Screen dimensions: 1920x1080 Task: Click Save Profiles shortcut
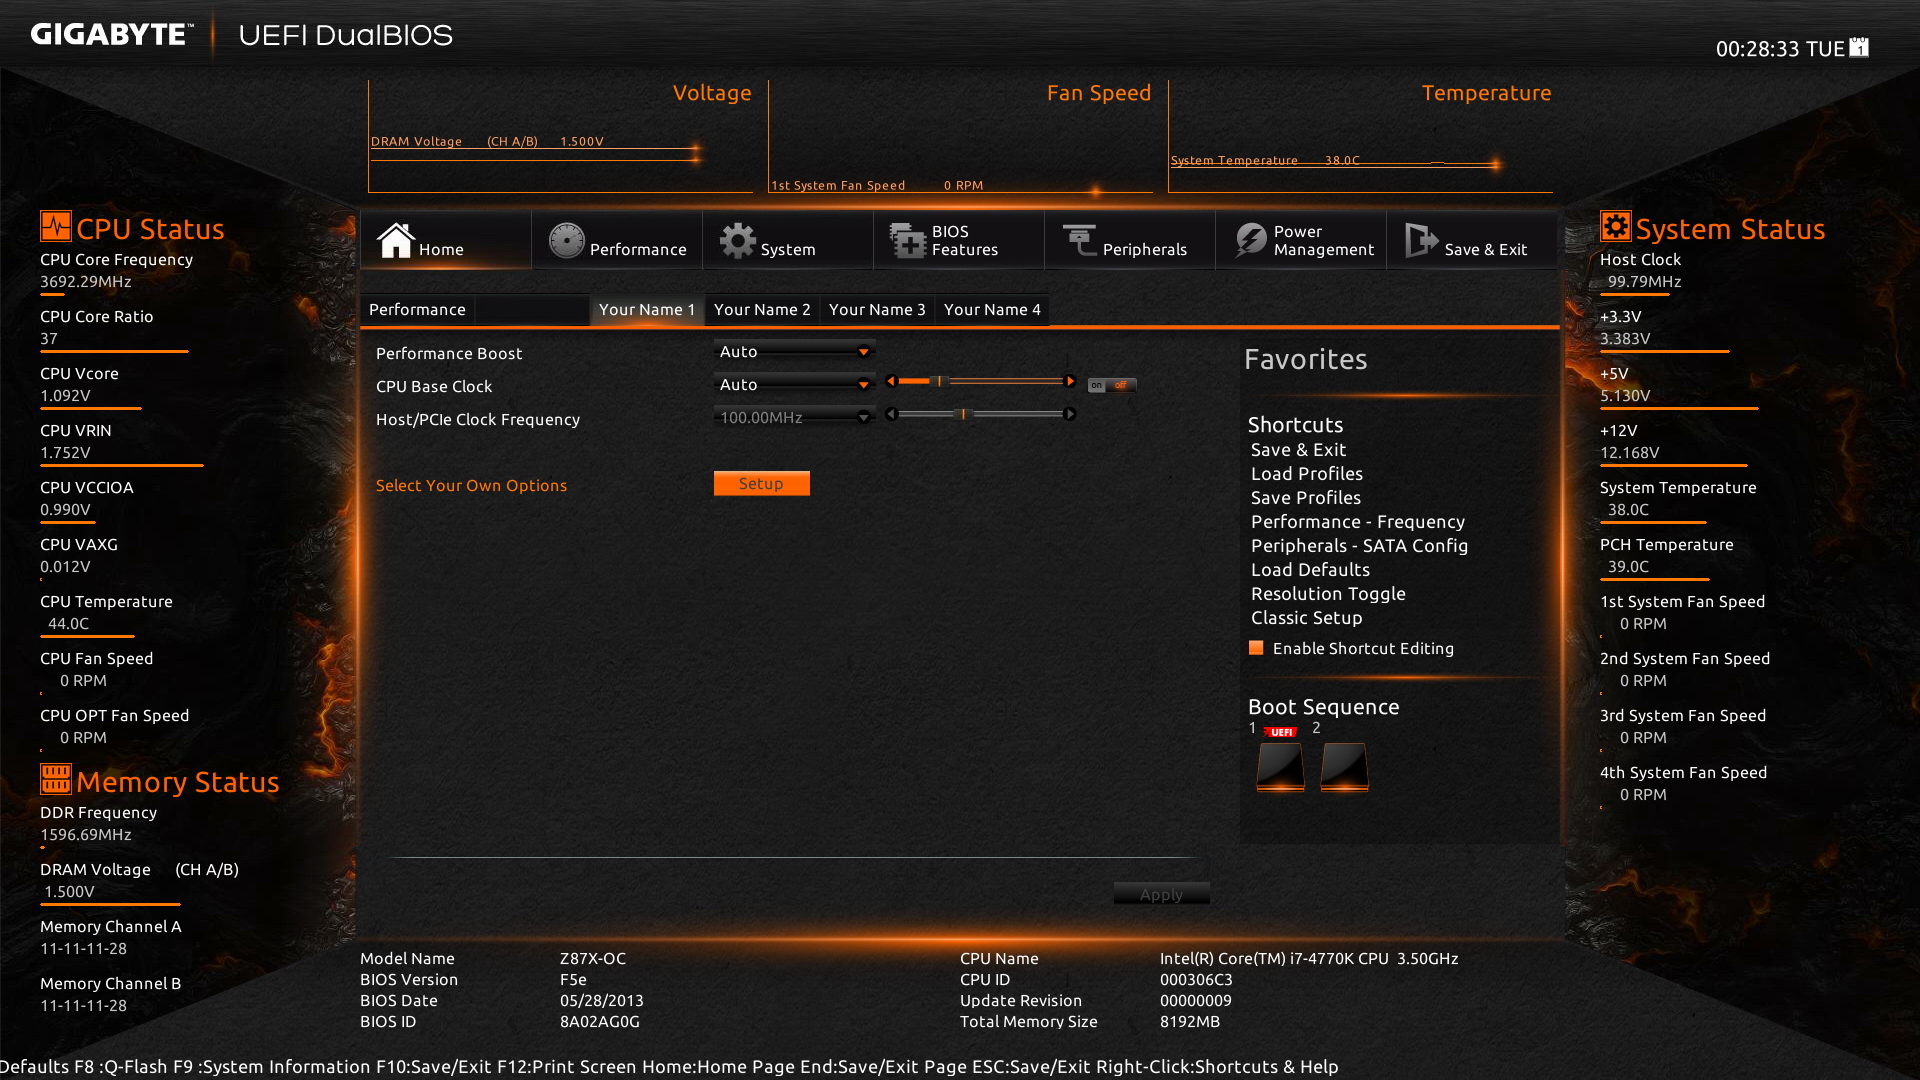1306,498
